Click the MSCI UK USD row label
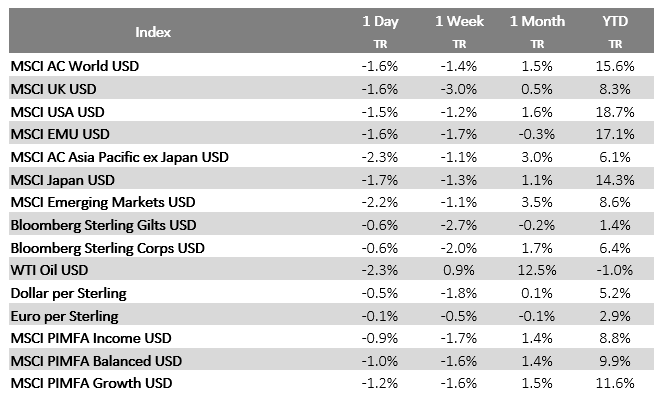660x403 pixels. [59, 88]
